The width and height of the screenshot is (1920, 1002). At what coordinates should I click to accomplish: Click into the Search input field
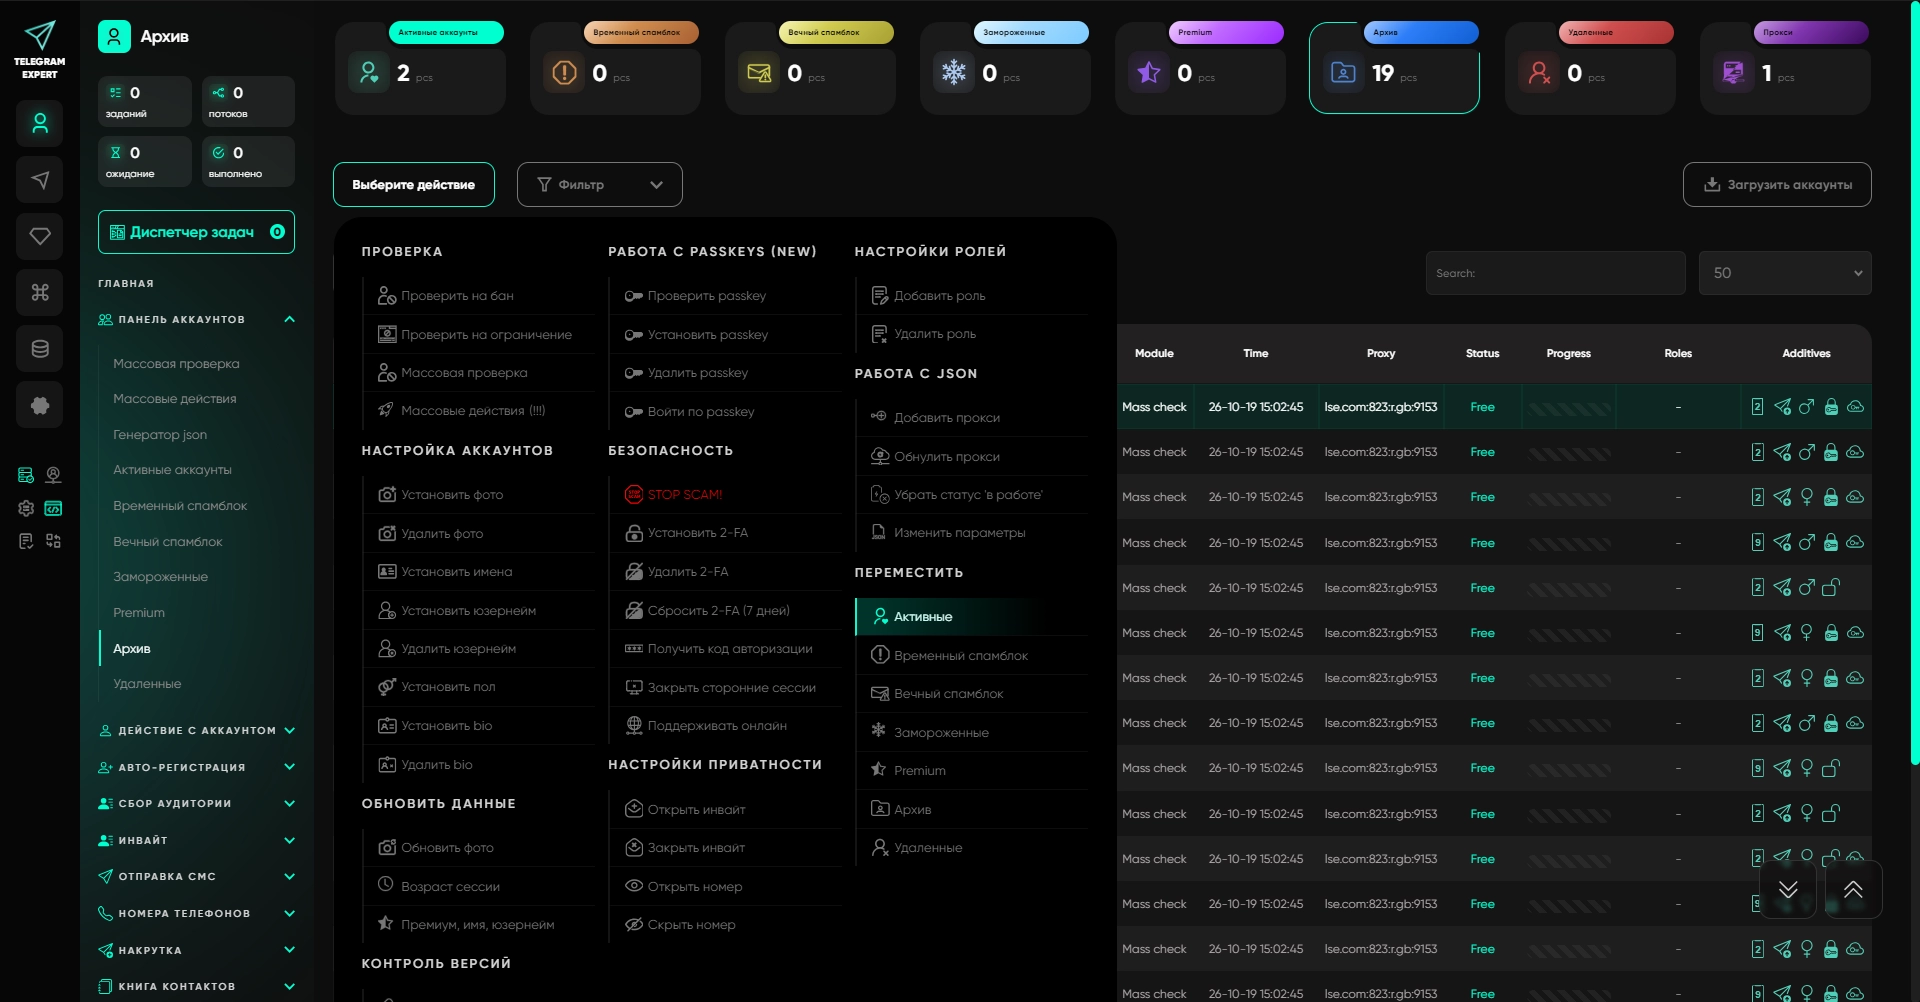(1555, 273)
